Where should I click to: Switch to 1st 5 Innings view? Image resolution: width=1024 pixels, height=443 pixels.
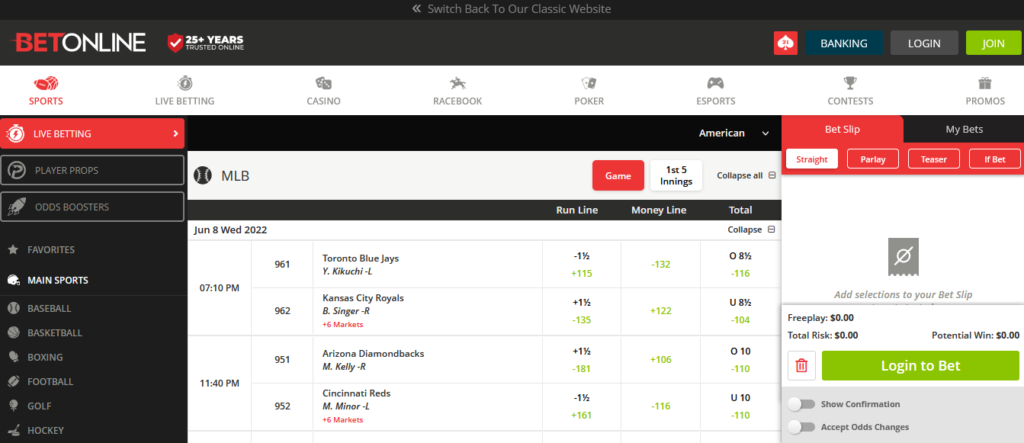coord(676,176)
